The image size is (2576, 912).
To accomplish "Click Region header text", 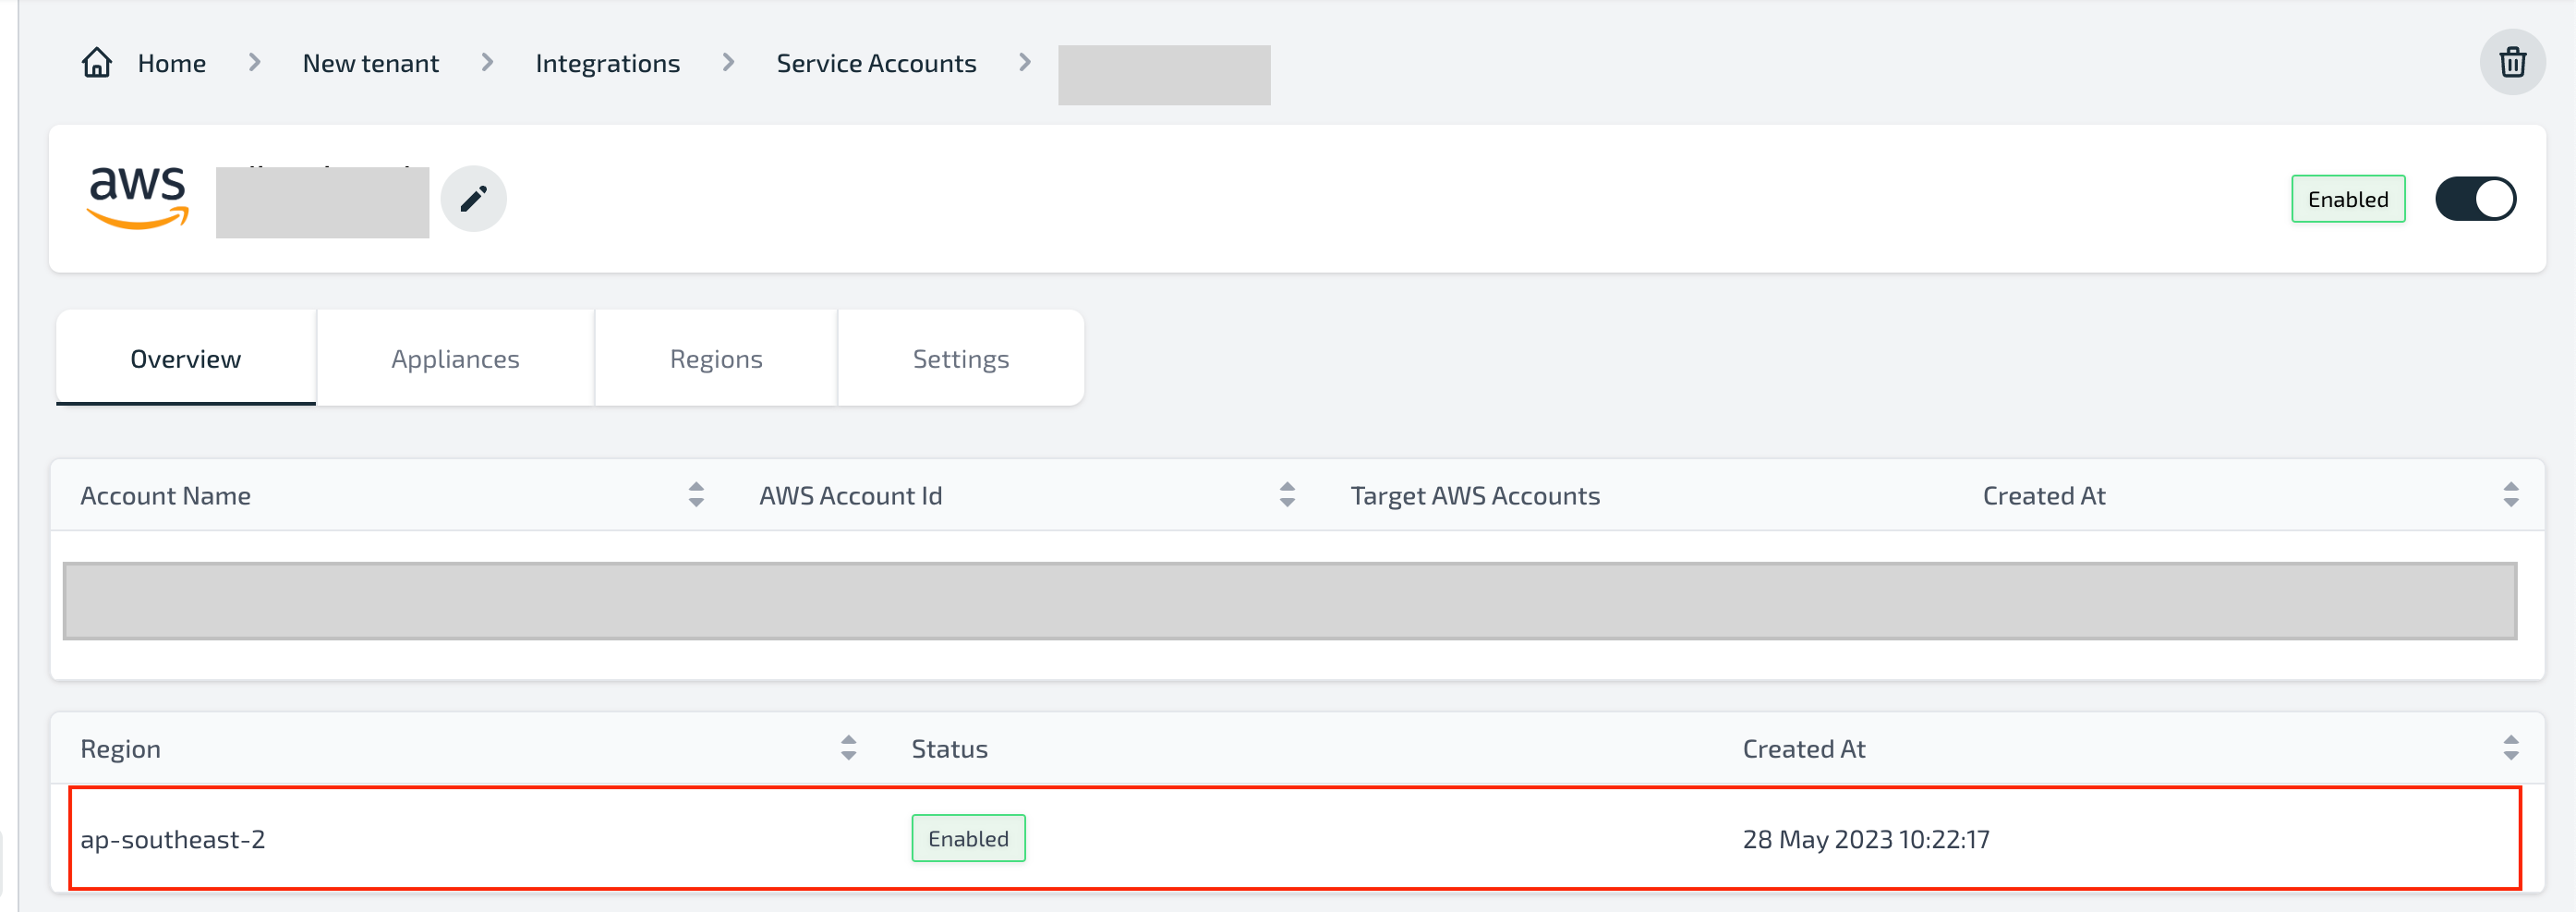I will click(x=120, y=749).
